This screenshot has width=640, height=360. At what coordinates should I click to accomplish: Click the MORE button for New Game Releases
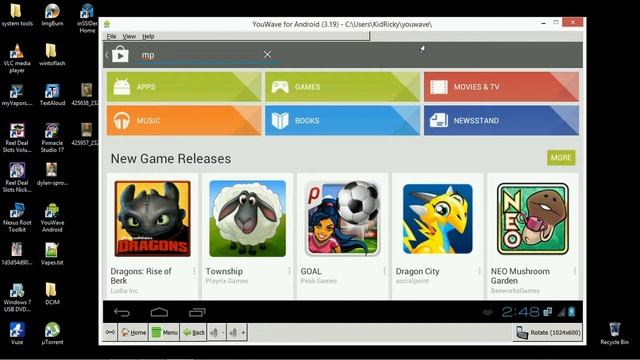coord(561,158)
